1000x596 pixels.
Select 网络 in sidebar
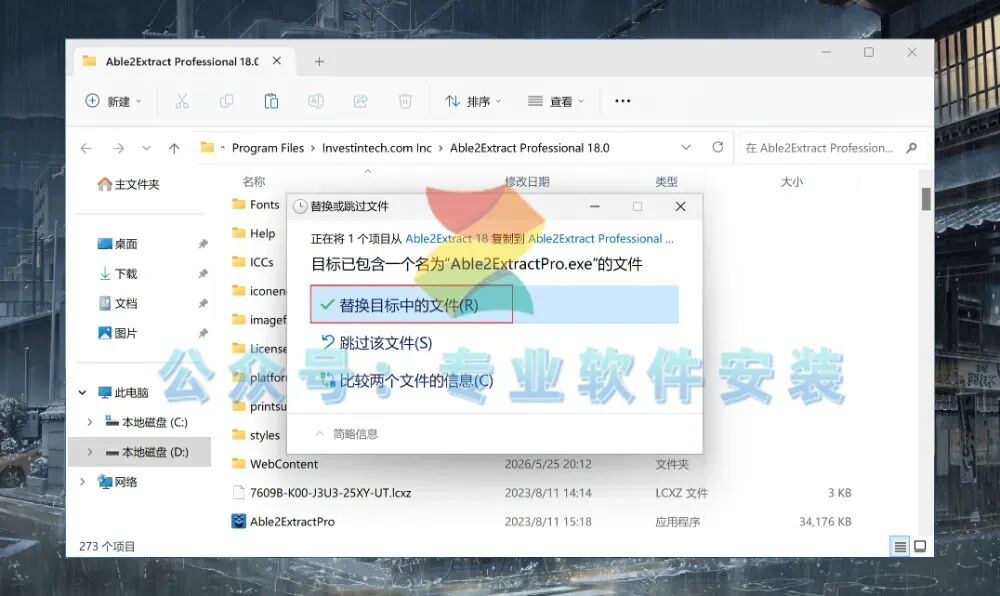tap(117, 482)
